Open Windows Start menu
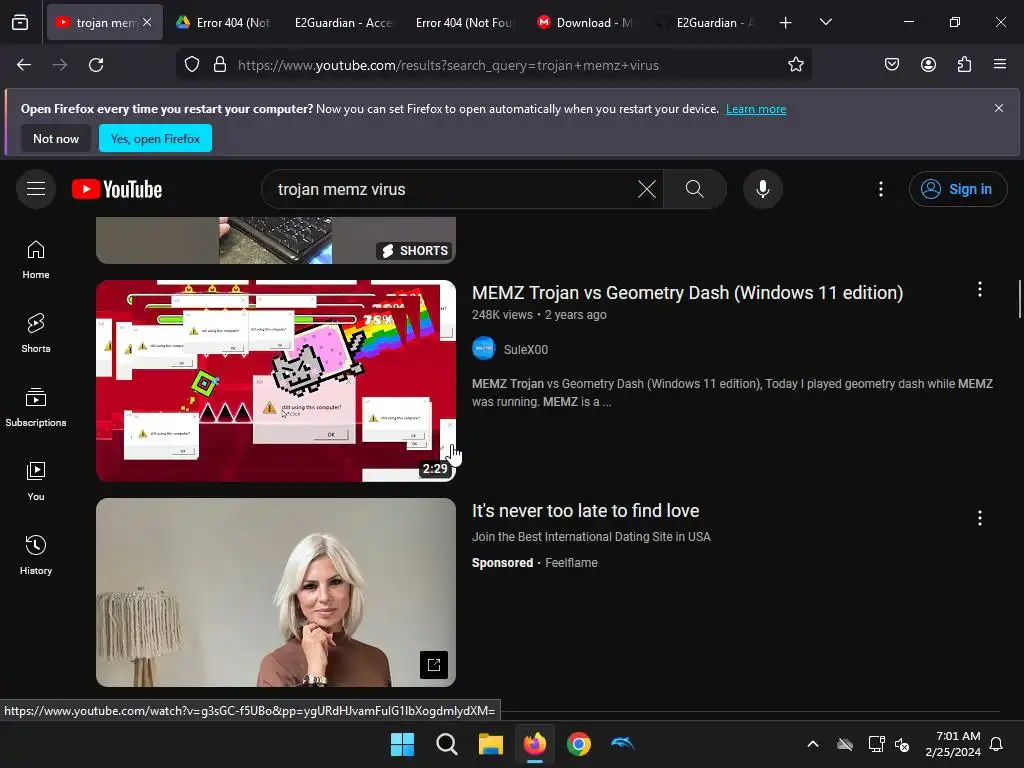 (x=402, y=744)
